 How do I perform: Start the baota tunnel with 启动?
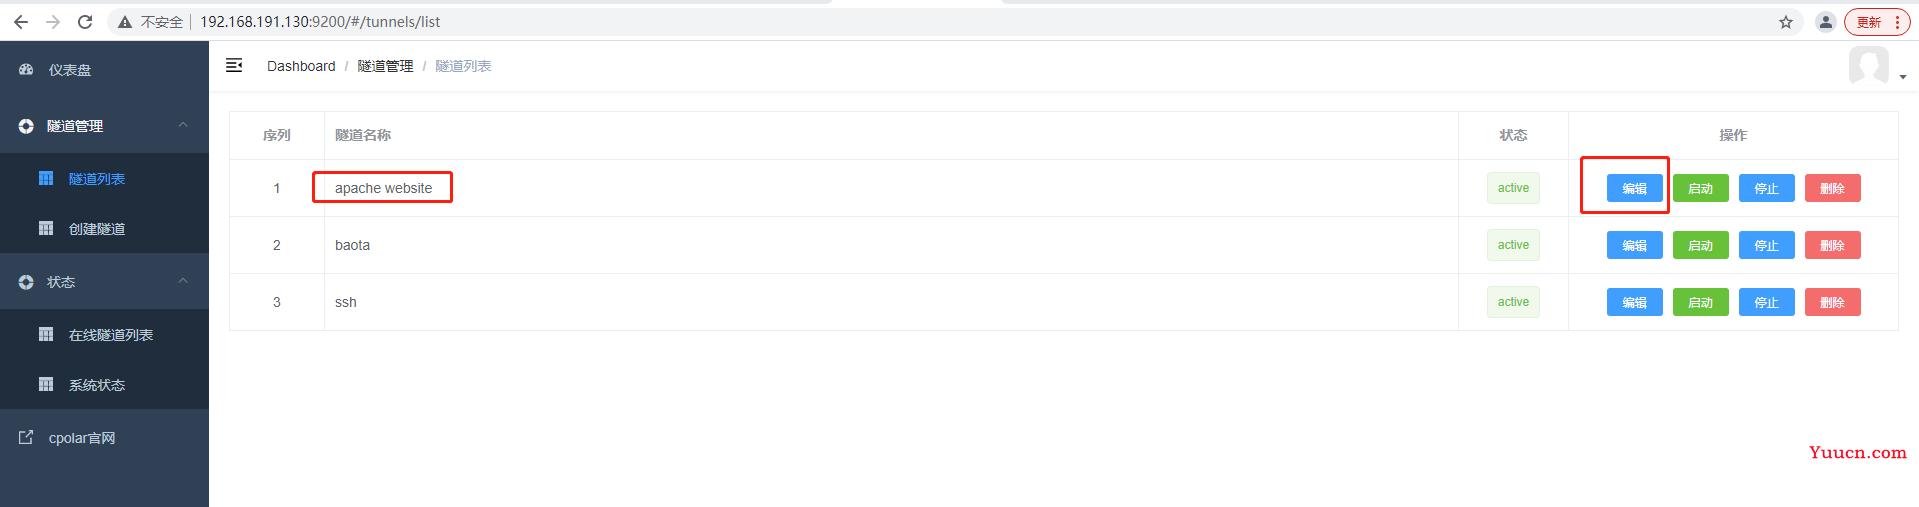click(x=1700, y=245)
